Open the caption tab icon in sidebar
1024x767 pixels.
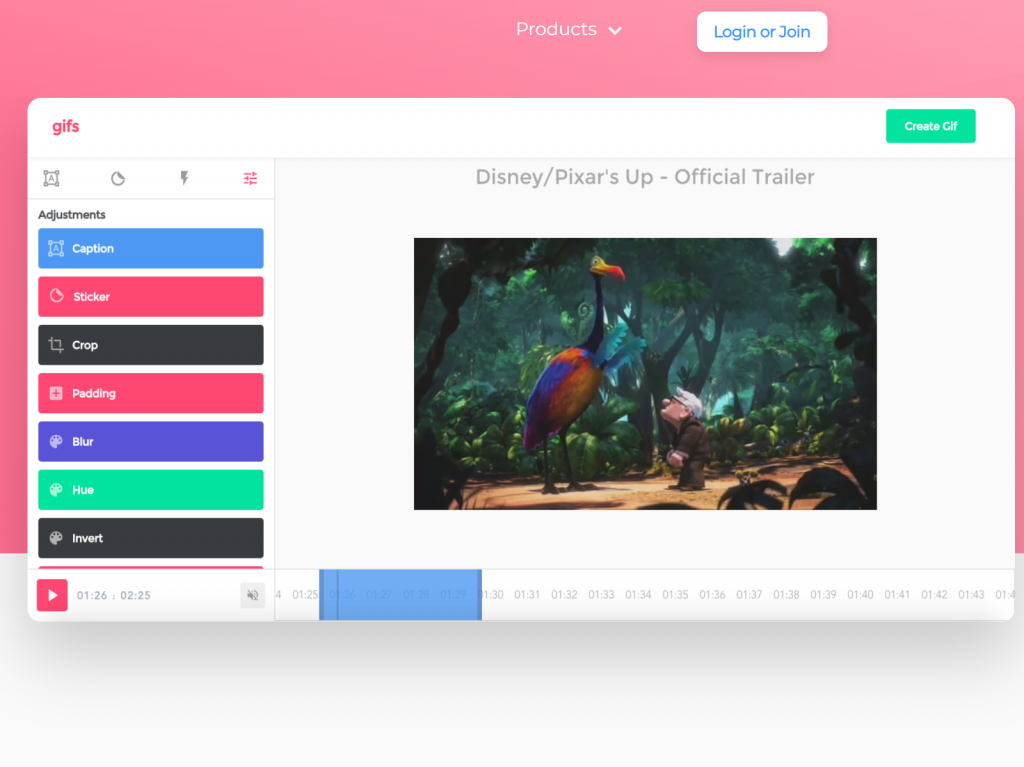pyautogui.click(x=52, y=178)
